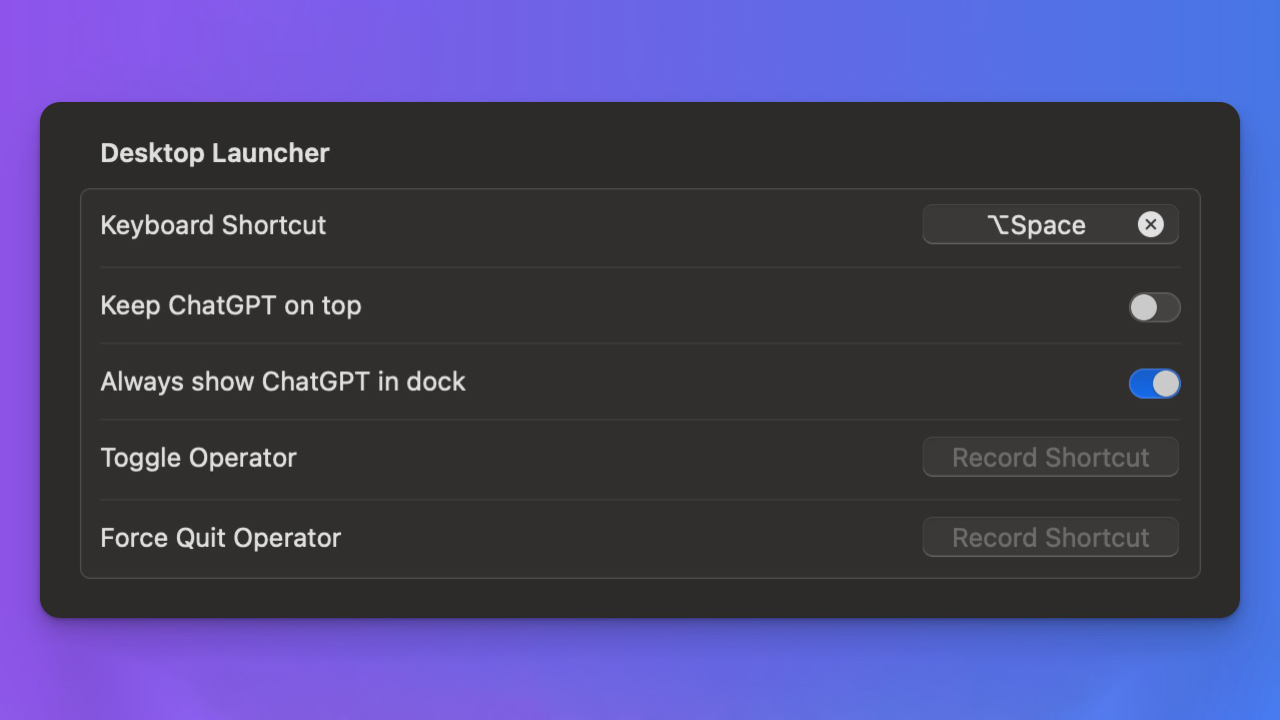Click the Toggle Operator label text

pyautogui.click(x=199, y=457)
